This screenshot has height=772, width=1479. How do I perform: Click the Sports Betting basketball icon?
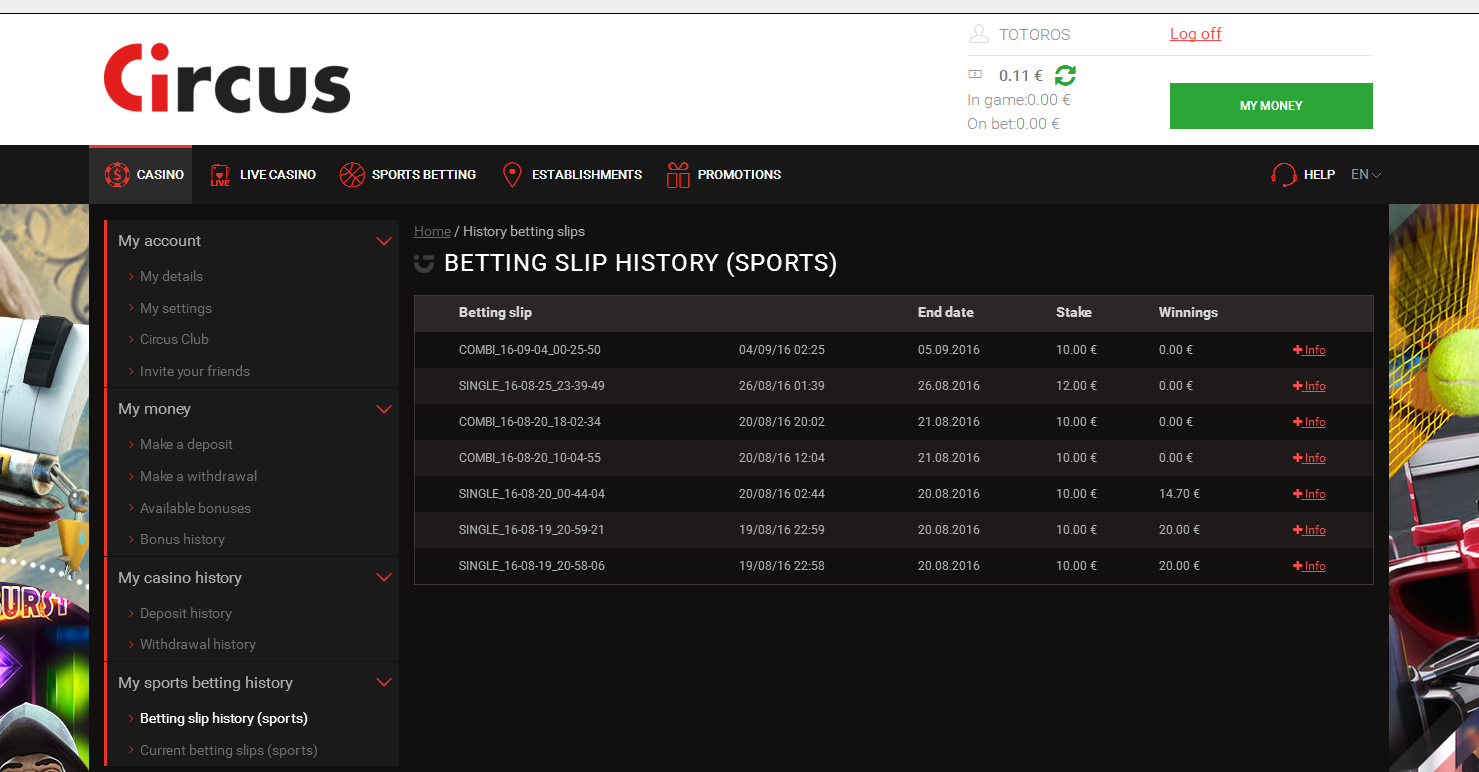click(x=352, y=175)
